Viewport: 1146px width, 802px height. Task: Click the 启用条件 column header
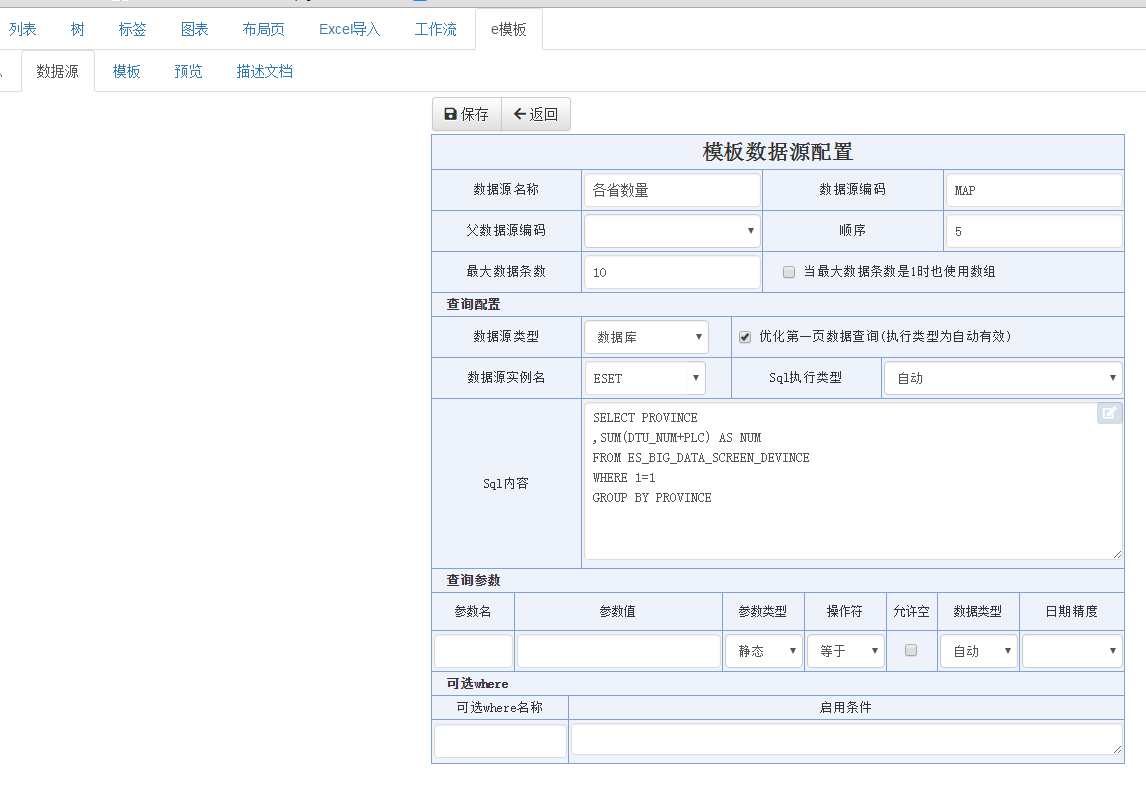(846, 707)
